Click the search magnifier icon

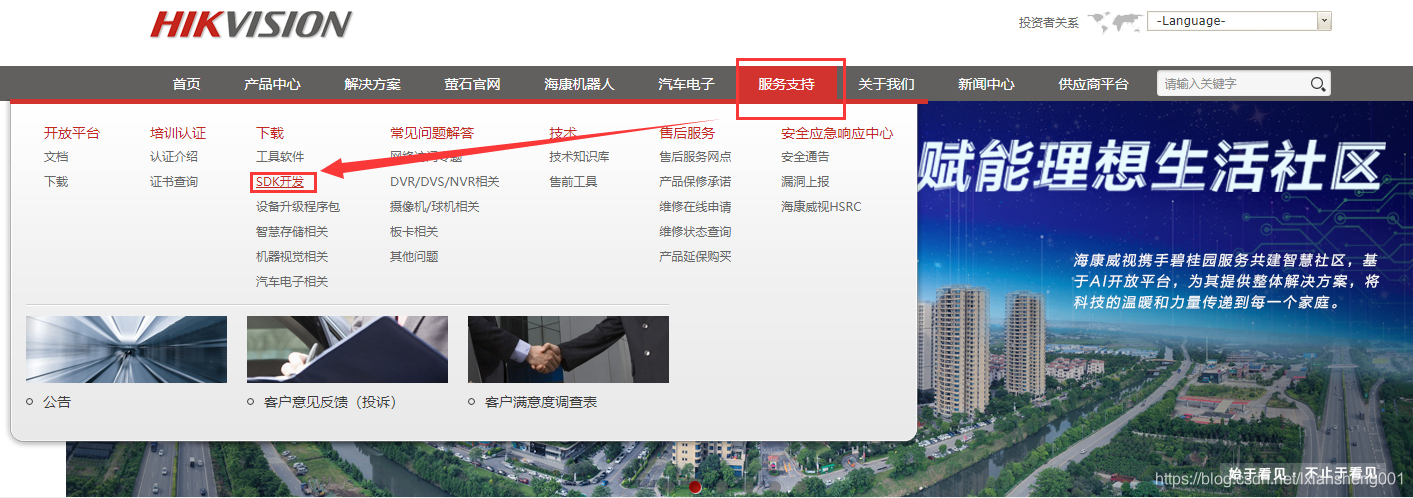click(1318, 84)
